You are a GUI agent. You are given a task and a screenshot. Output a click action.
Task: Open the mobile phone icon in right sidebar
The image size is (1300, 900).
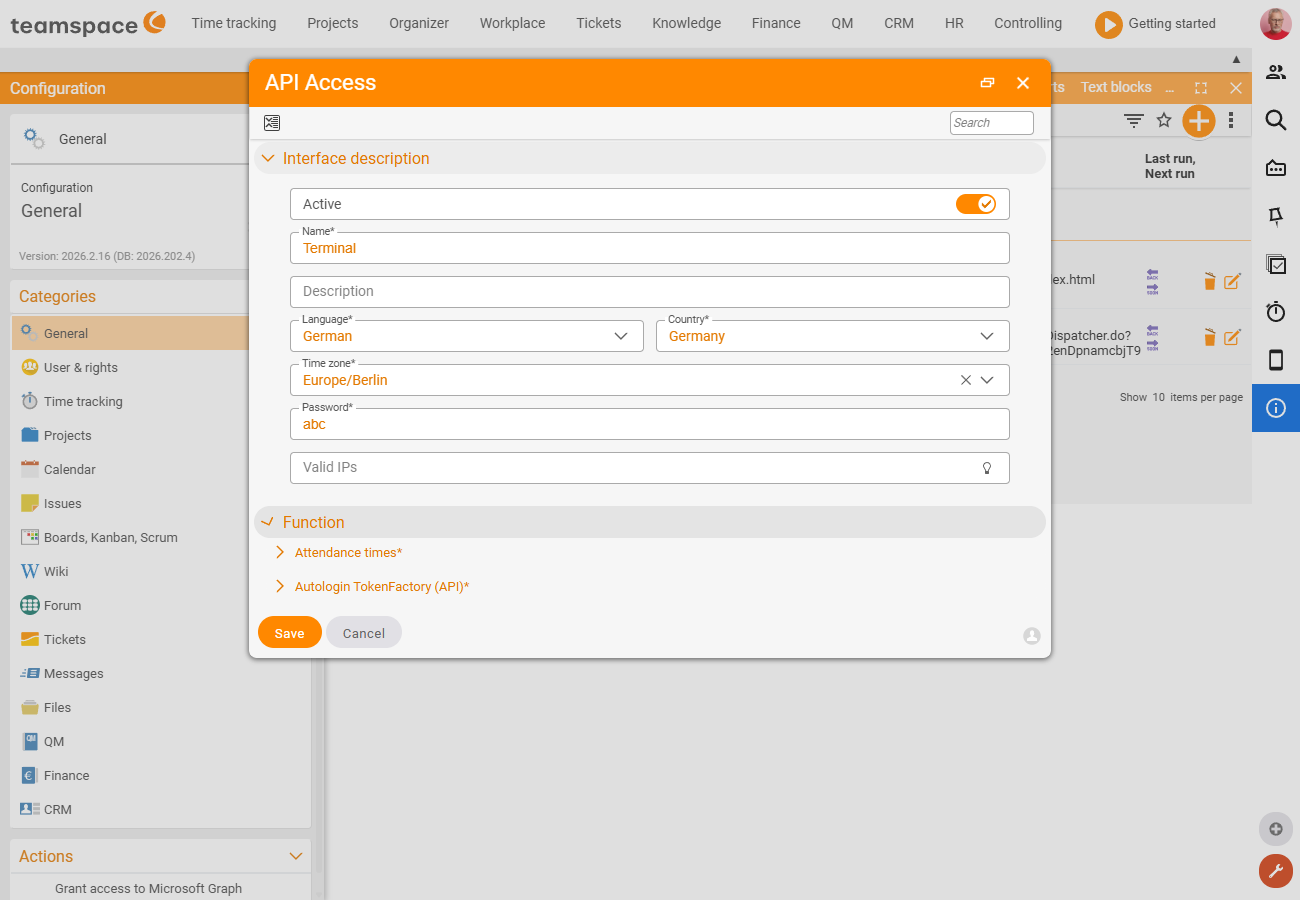(x=1276, y=360)
